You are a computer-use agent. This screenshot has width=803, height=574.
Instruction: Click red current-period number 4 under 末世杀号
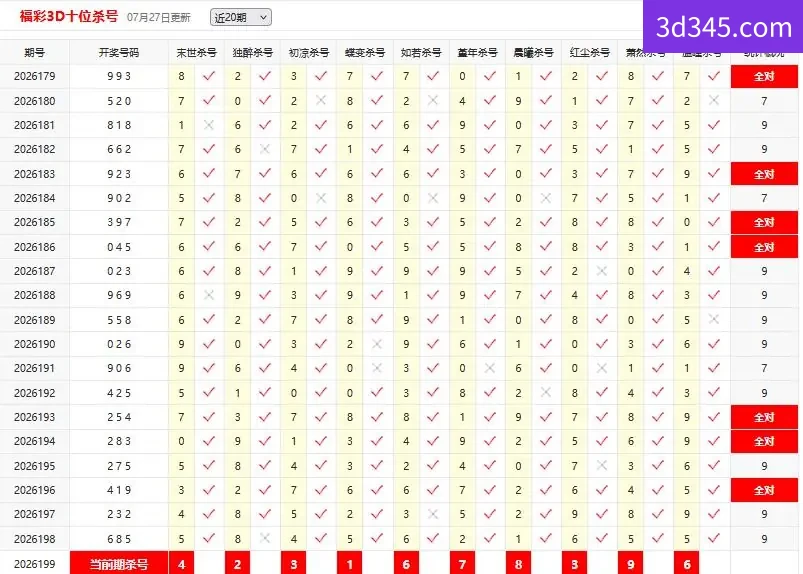(x=181, y=564)
